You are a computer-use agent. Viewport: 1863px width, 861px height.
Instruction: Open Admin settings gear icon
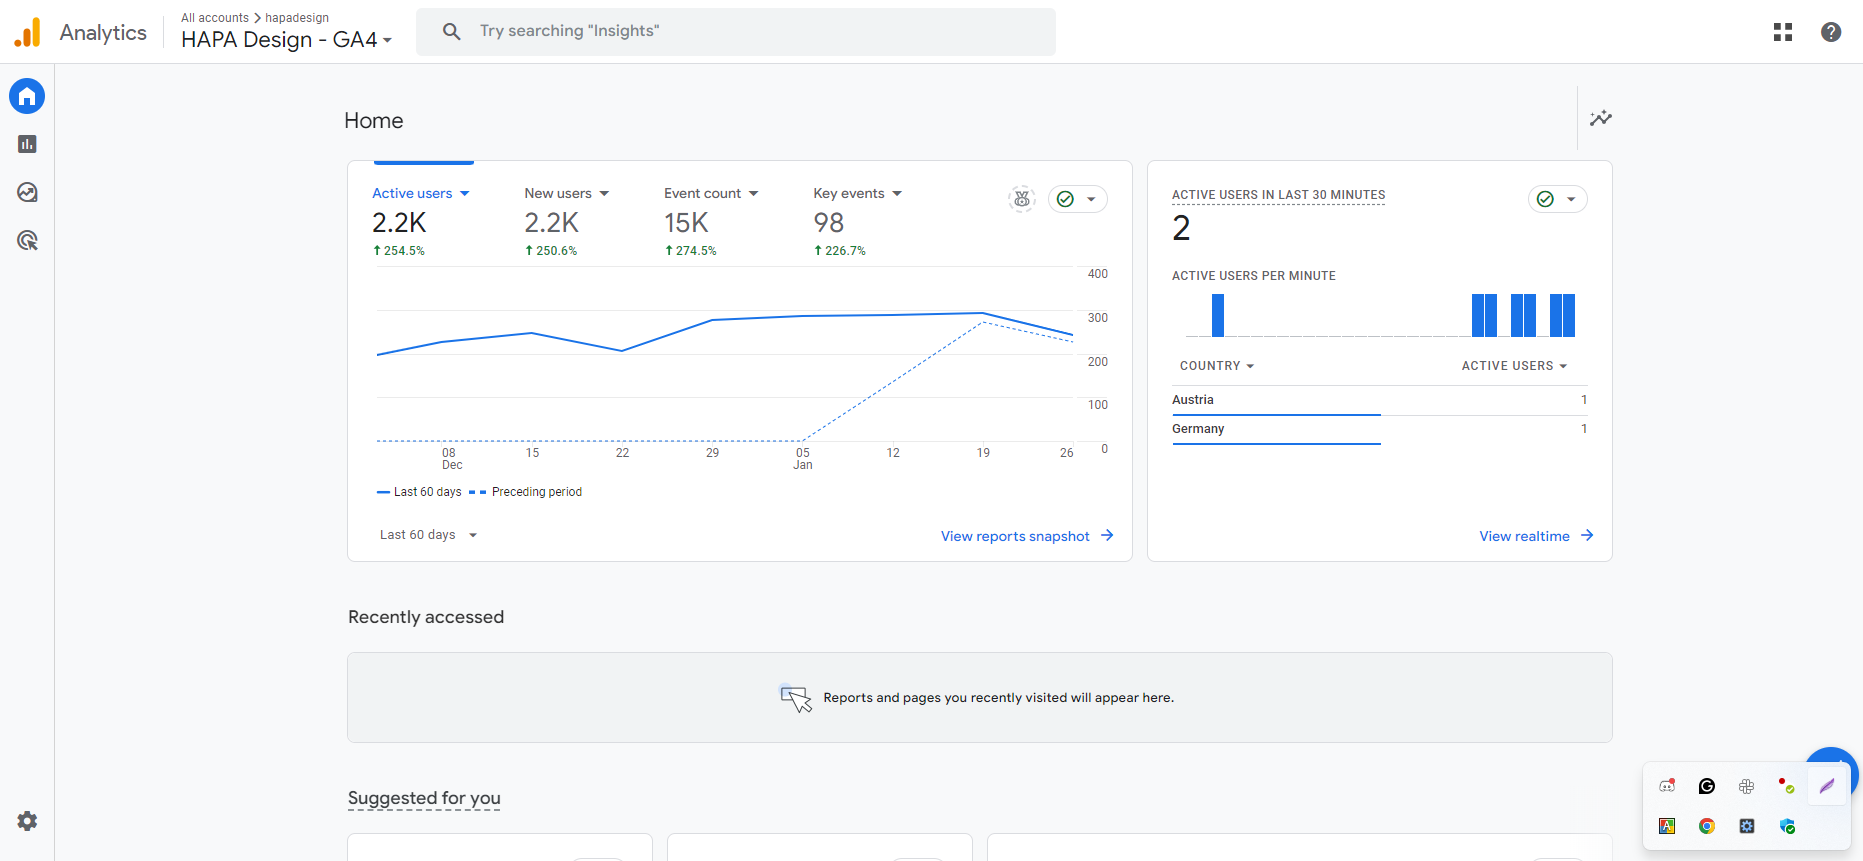coord(27,821)
